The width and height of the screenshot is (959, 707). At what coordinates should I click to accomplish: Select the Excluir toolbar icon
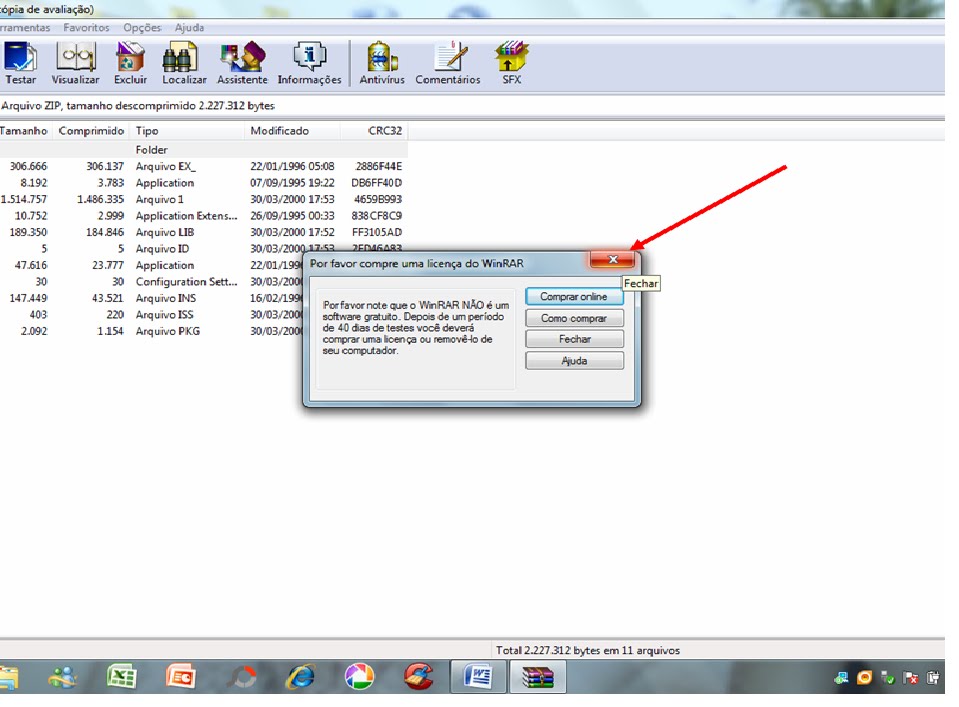130,62
